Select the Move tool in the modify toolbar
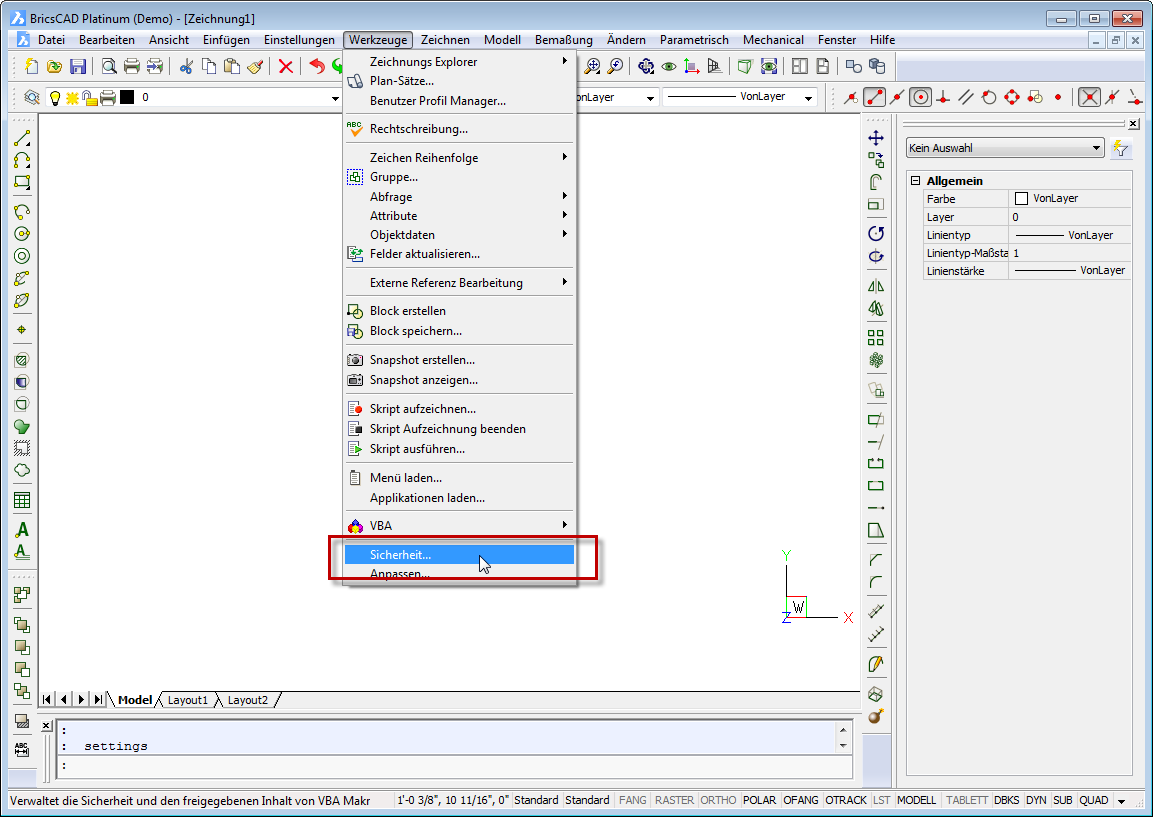This screenshot has width=1153, height=817. pyautogui.click(x=876, y=137)
